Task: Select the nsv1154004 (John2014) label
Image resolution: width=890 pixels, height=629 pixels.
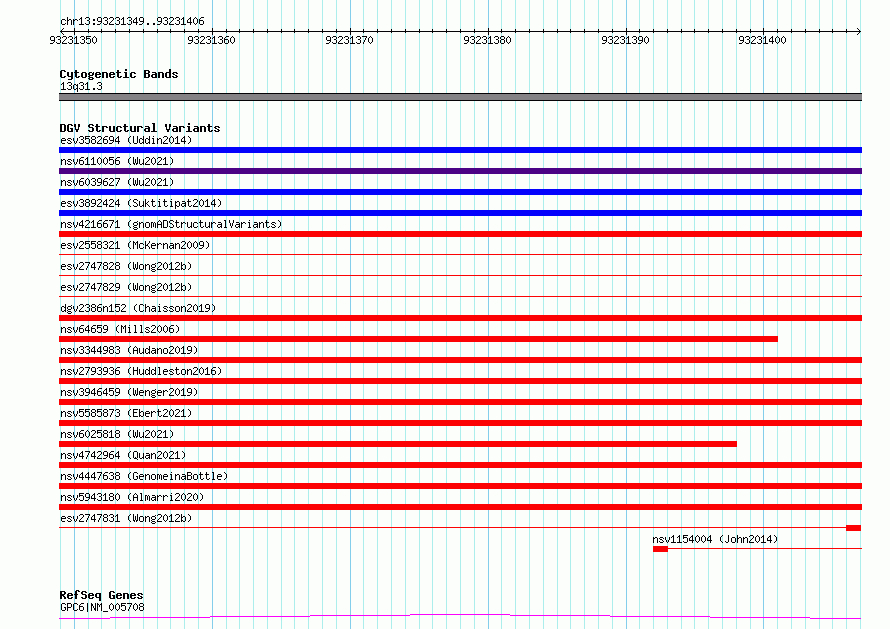Action: 714,539
